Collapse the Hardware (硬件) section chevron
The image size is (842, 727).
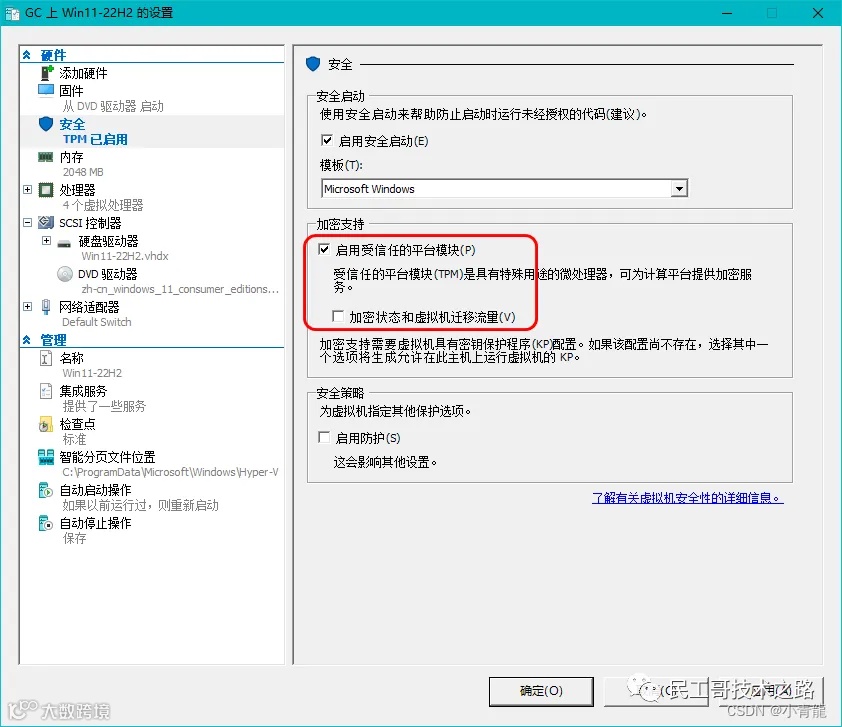[27, 55]
